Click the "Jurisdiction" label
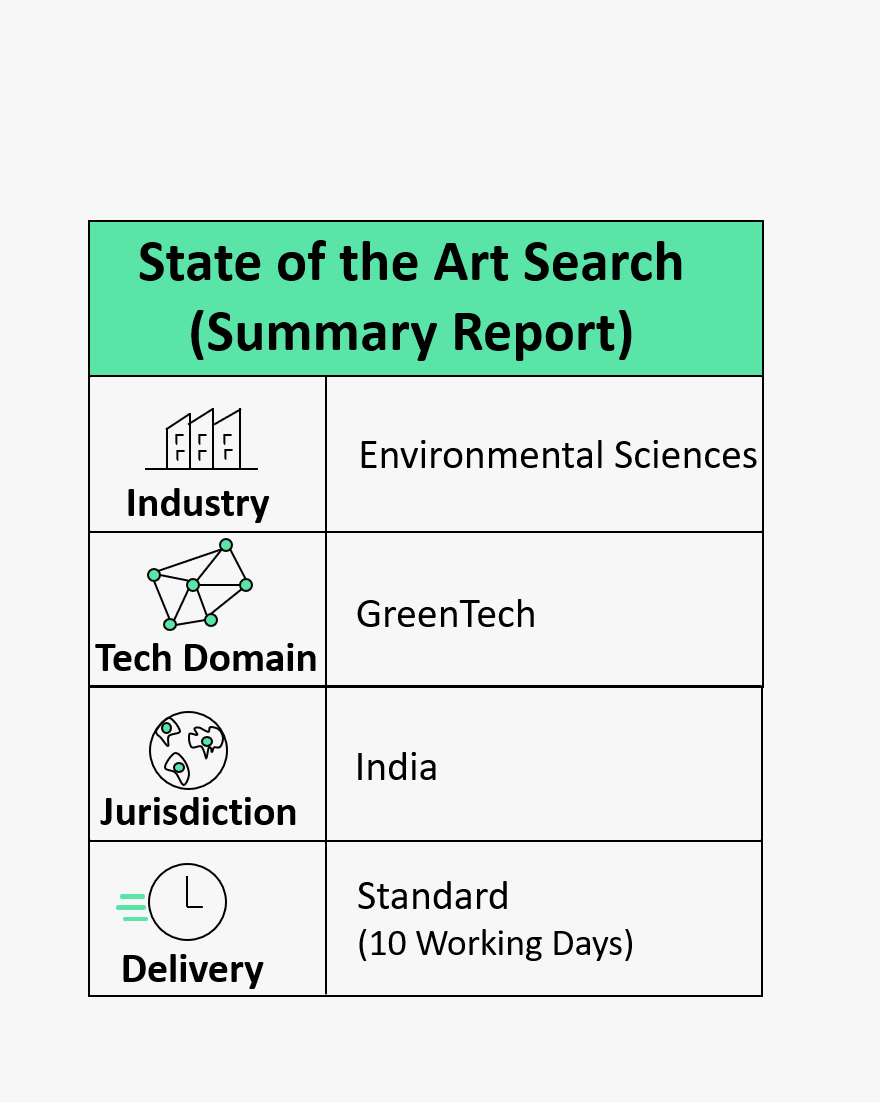Screen dimensions: 880x1102 point(198,811)
